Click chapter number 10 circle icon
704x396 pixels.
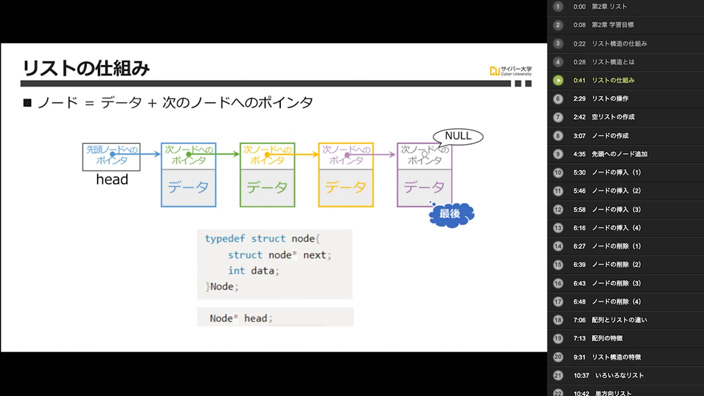558,172
